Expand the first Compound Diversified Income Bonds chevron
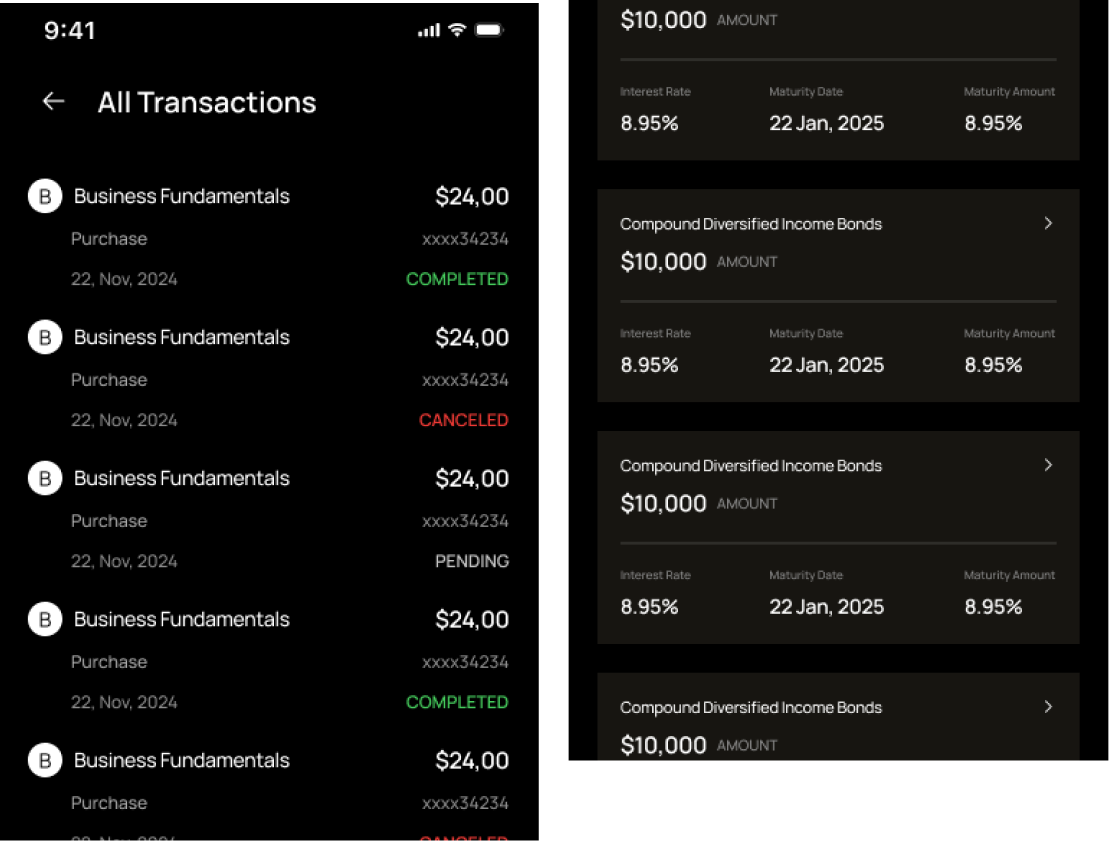Image resolution: width=1109 pixels, height=841 pixels. [x=1048, y=224]
